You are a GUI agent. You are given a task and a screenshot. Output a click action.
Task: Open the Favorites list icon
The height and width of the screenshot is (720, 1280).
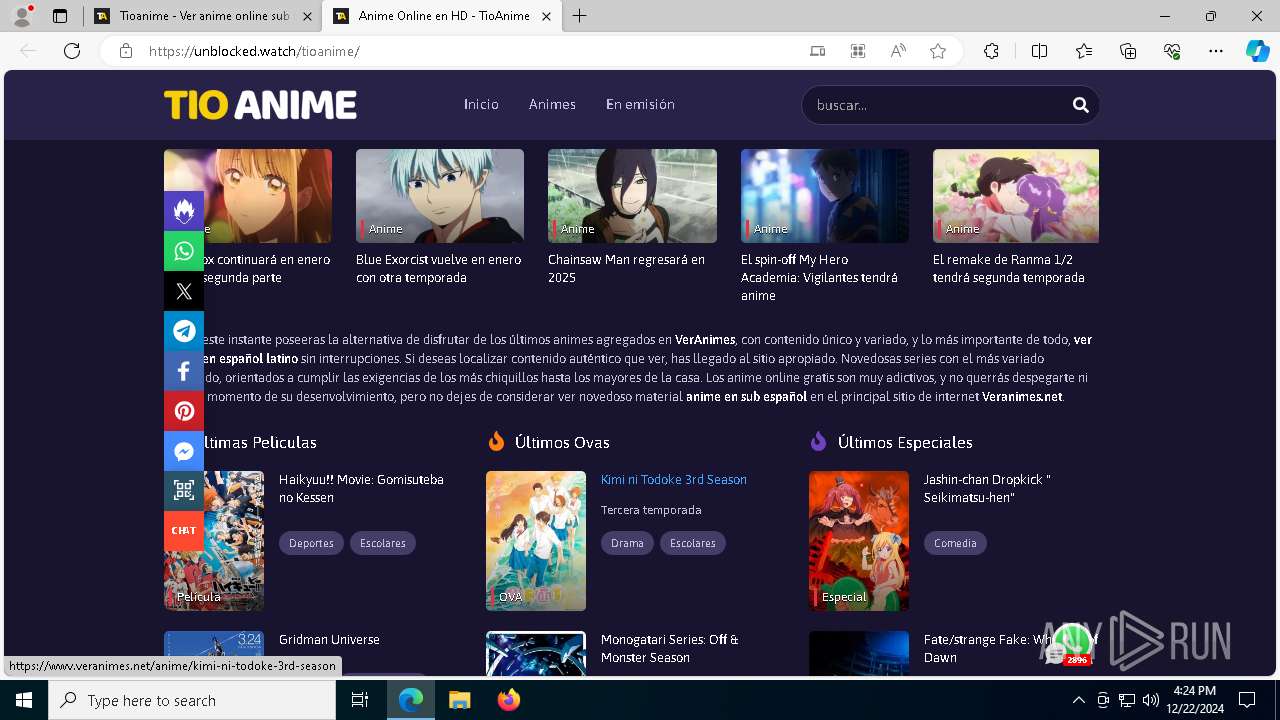[x=1084, y=51]
